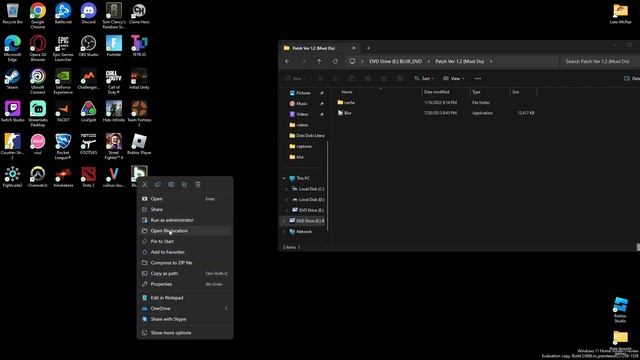Image resolution: width=640 pixels, height=360 pixels.
Task: Select the GeForce Experience desktop icon
Action: pyautogui.click(x=63, y=81)
